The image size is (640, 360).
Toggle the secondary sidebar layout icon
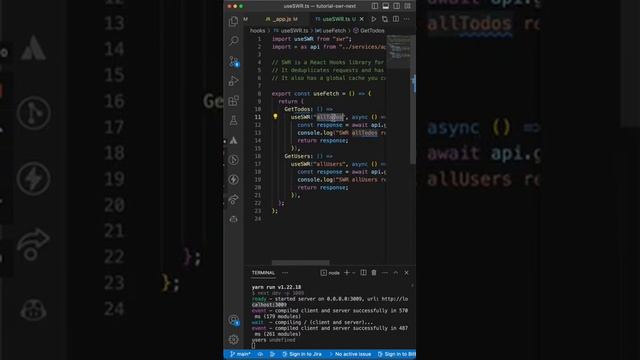[x=397, y=6]
